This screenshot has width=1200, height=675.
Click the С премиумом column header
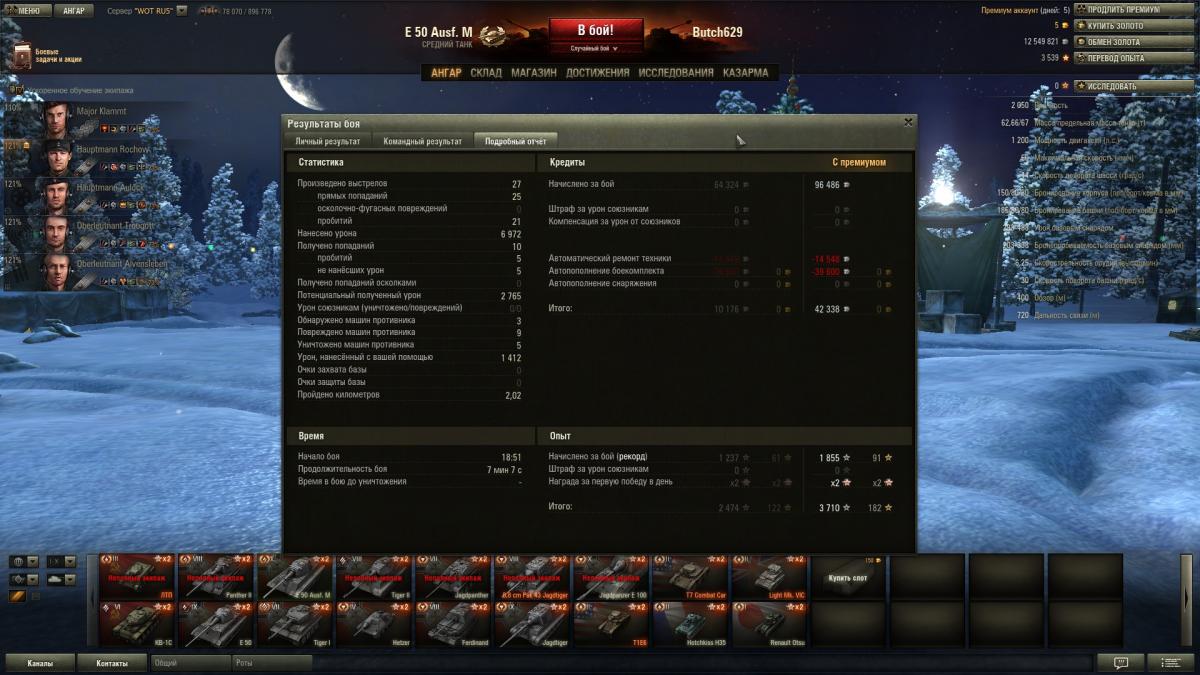click(859, 162)
